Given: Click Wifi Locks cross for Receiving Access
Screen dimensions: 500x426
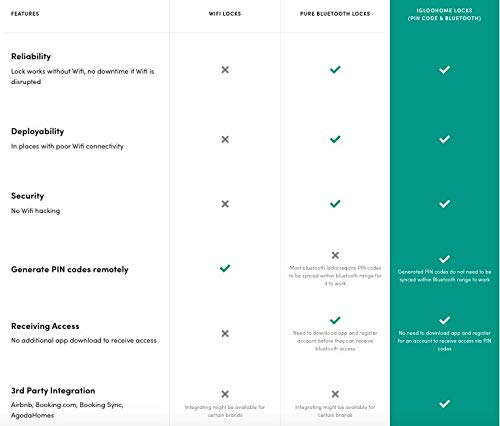Looking at the screenshot, I should click(x=225, y=333).
